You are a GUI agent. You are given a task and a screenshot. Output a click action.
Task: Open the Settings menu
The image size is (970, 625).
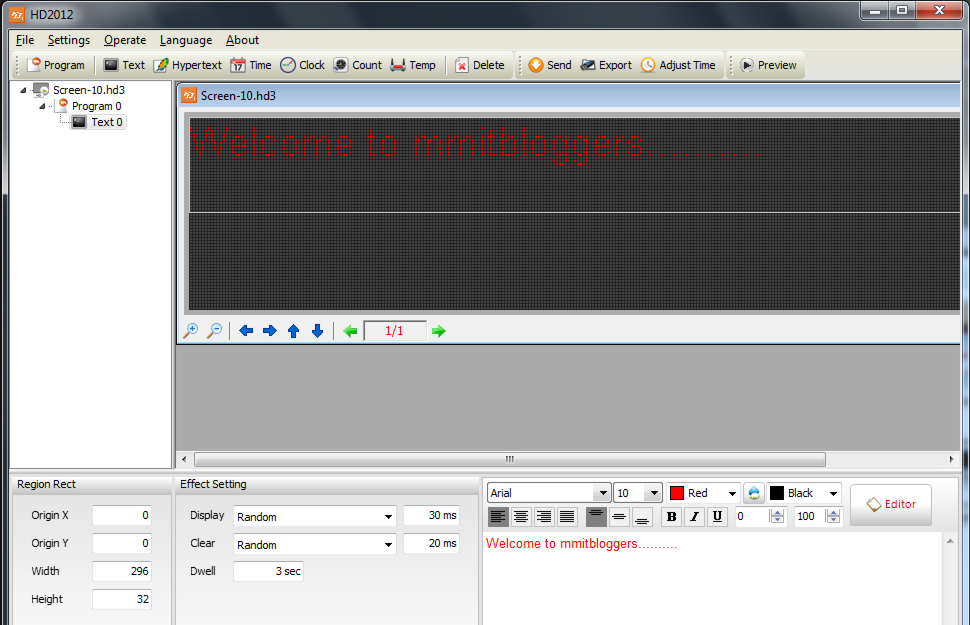click(69, 40)
